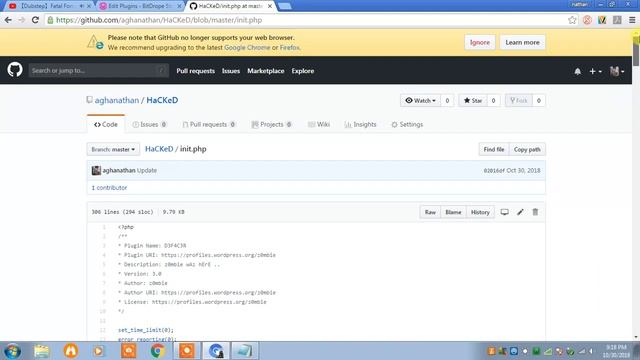Open the HaCKeD repository title link
640x360 pixels.
pos(162,100)
